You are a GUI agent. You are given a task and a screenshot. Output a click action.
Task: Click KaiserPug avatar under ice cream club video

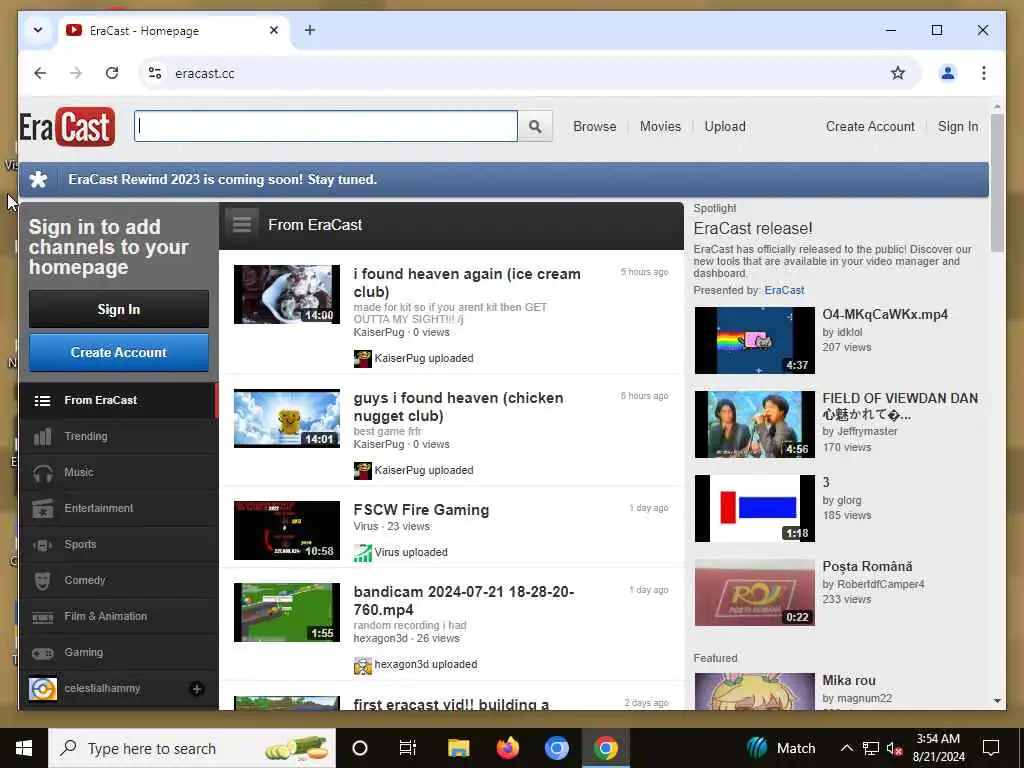coord(362,359)
